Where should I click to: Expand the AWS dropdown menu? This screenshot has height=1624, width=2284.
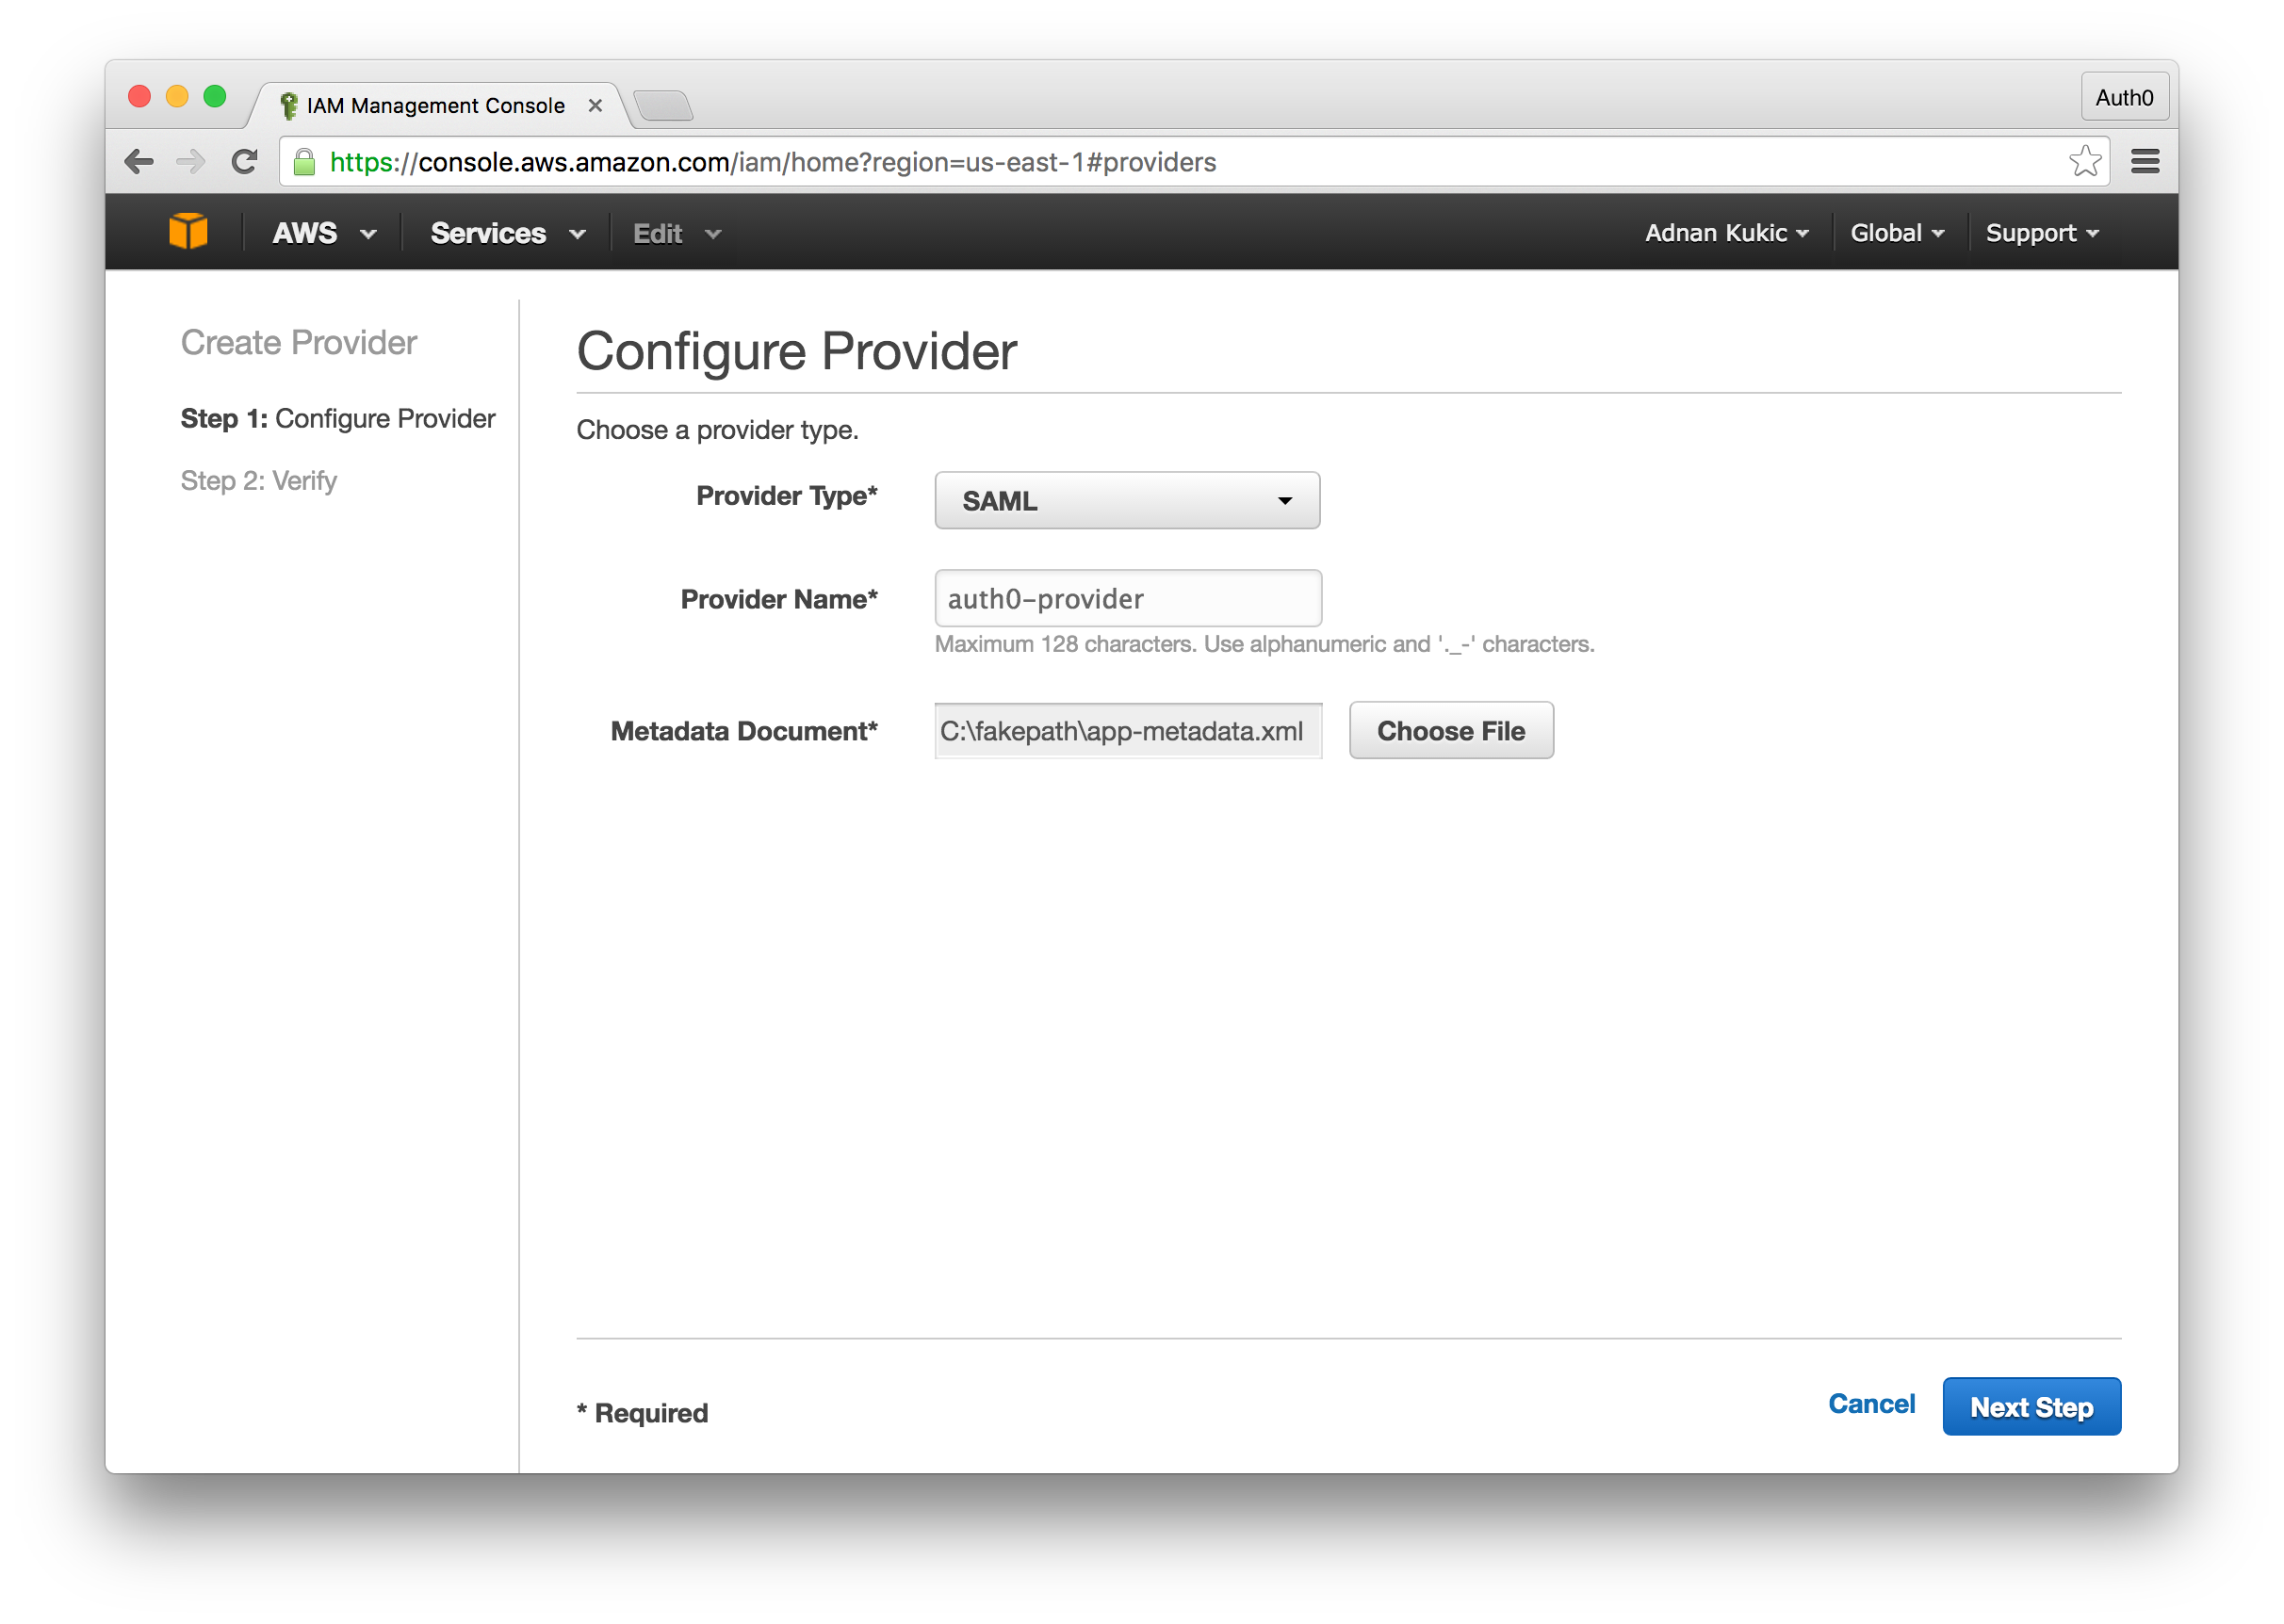click(x=324, y=234)
